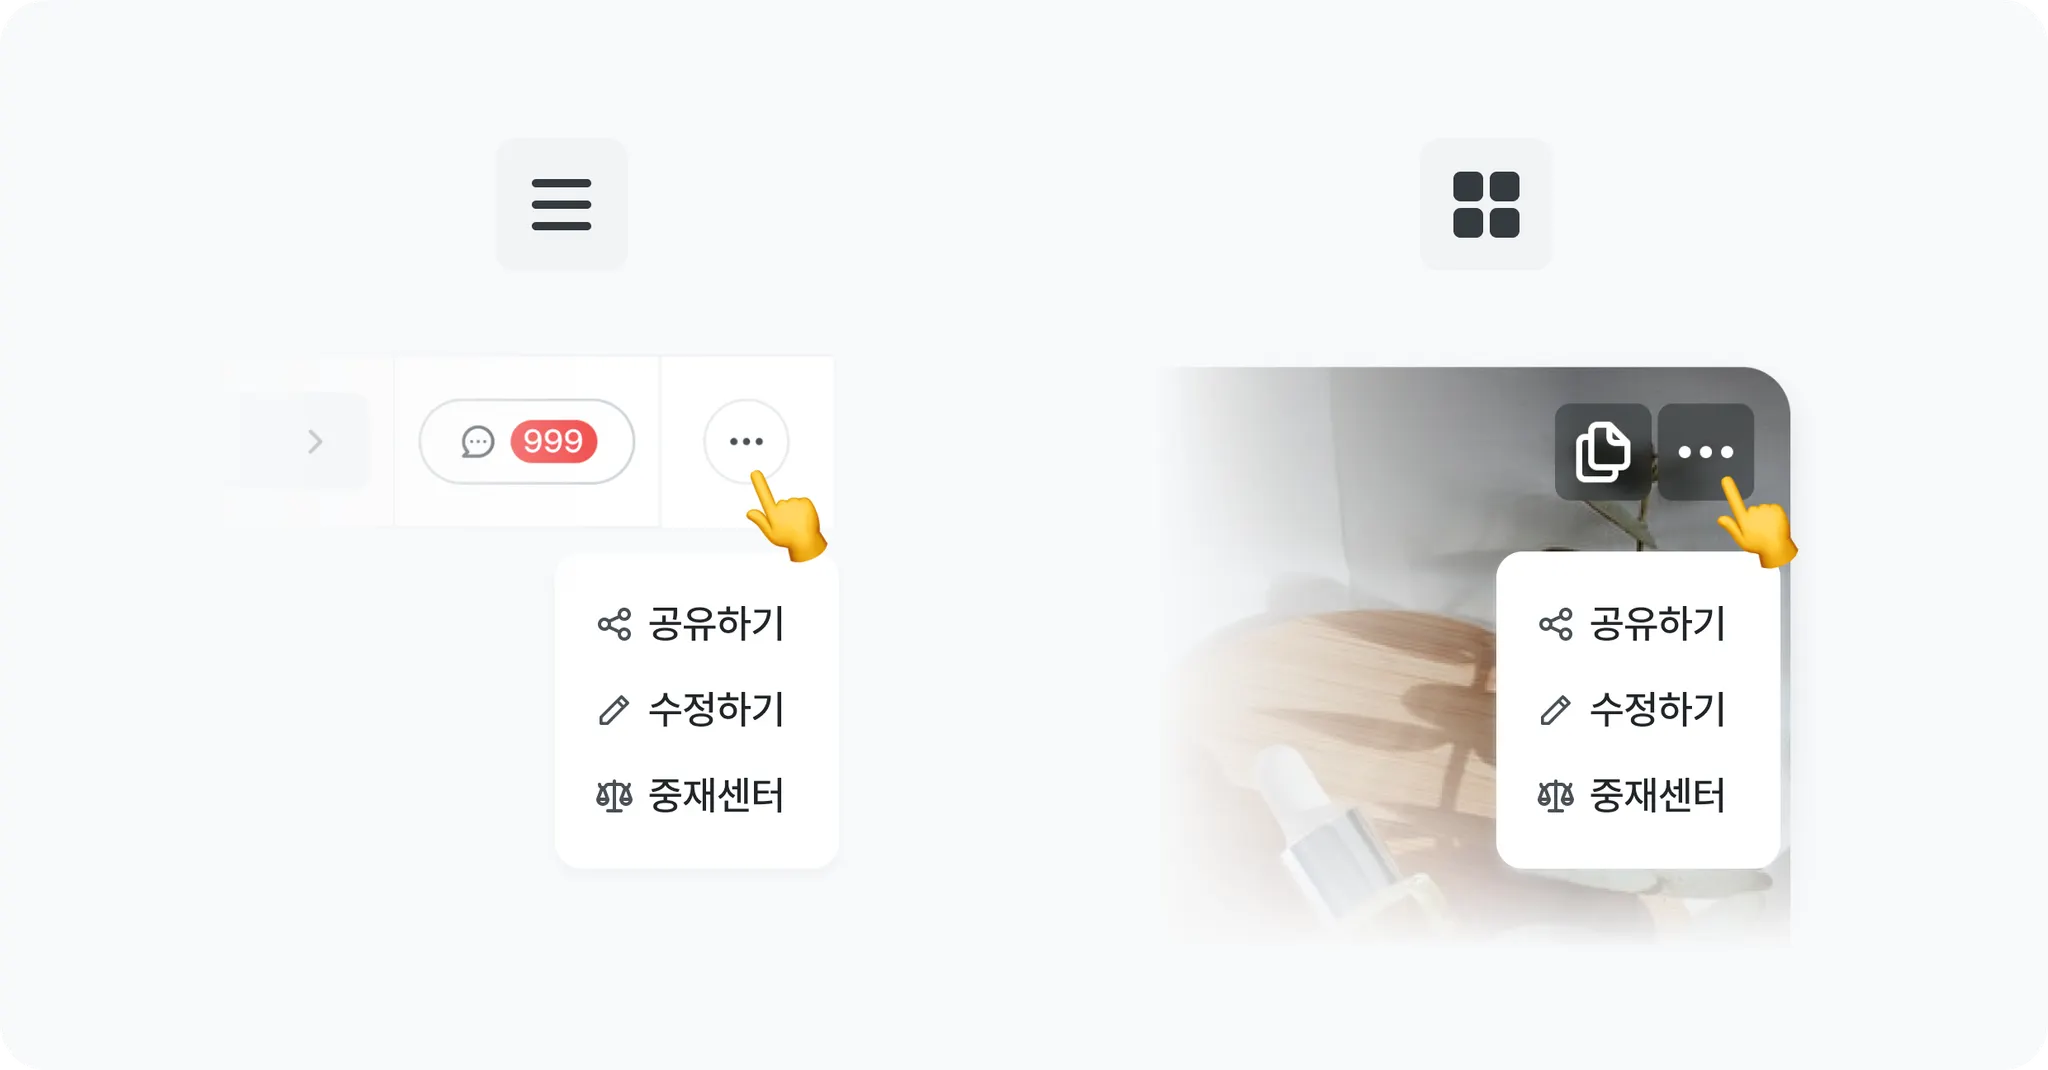The width and height of the screenshot is (2048, 1070).
Task: Switch to list view hamburger icon
Action: click(561, 204)
